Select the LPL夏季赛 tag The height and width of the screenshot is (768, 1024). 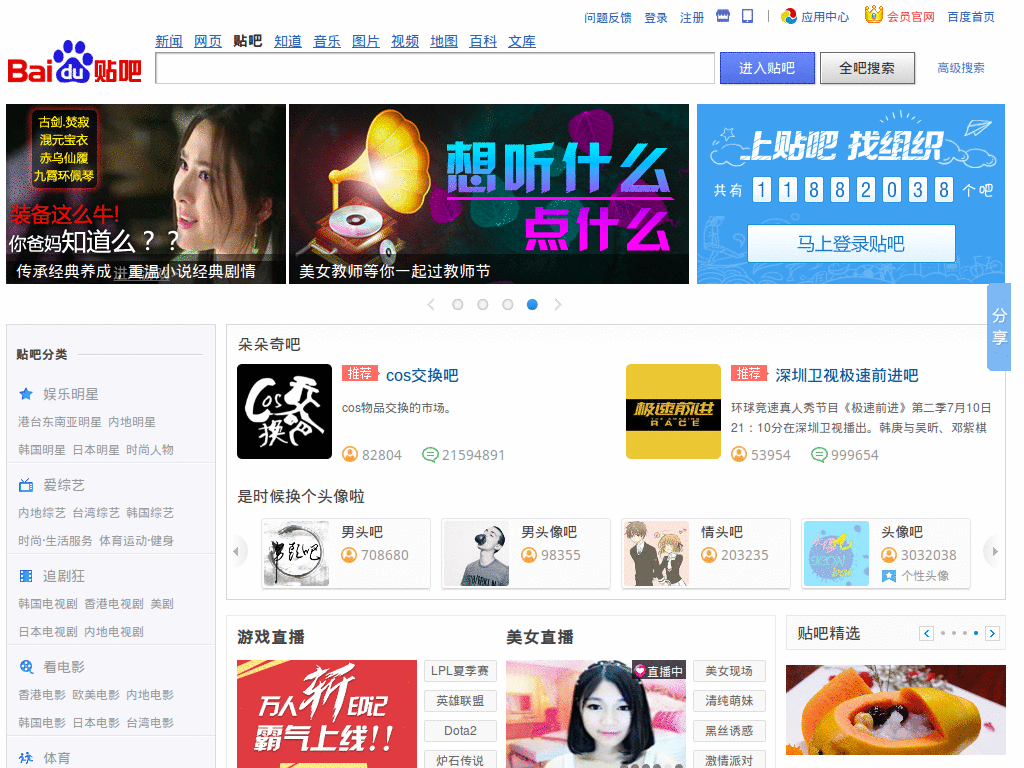click(460, 671)
